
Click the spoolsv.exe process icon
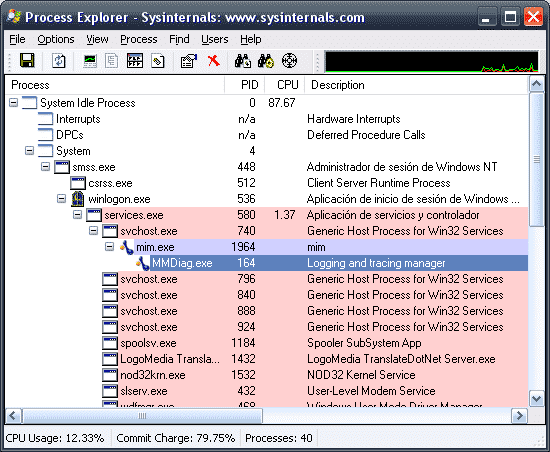click(110, 343)
